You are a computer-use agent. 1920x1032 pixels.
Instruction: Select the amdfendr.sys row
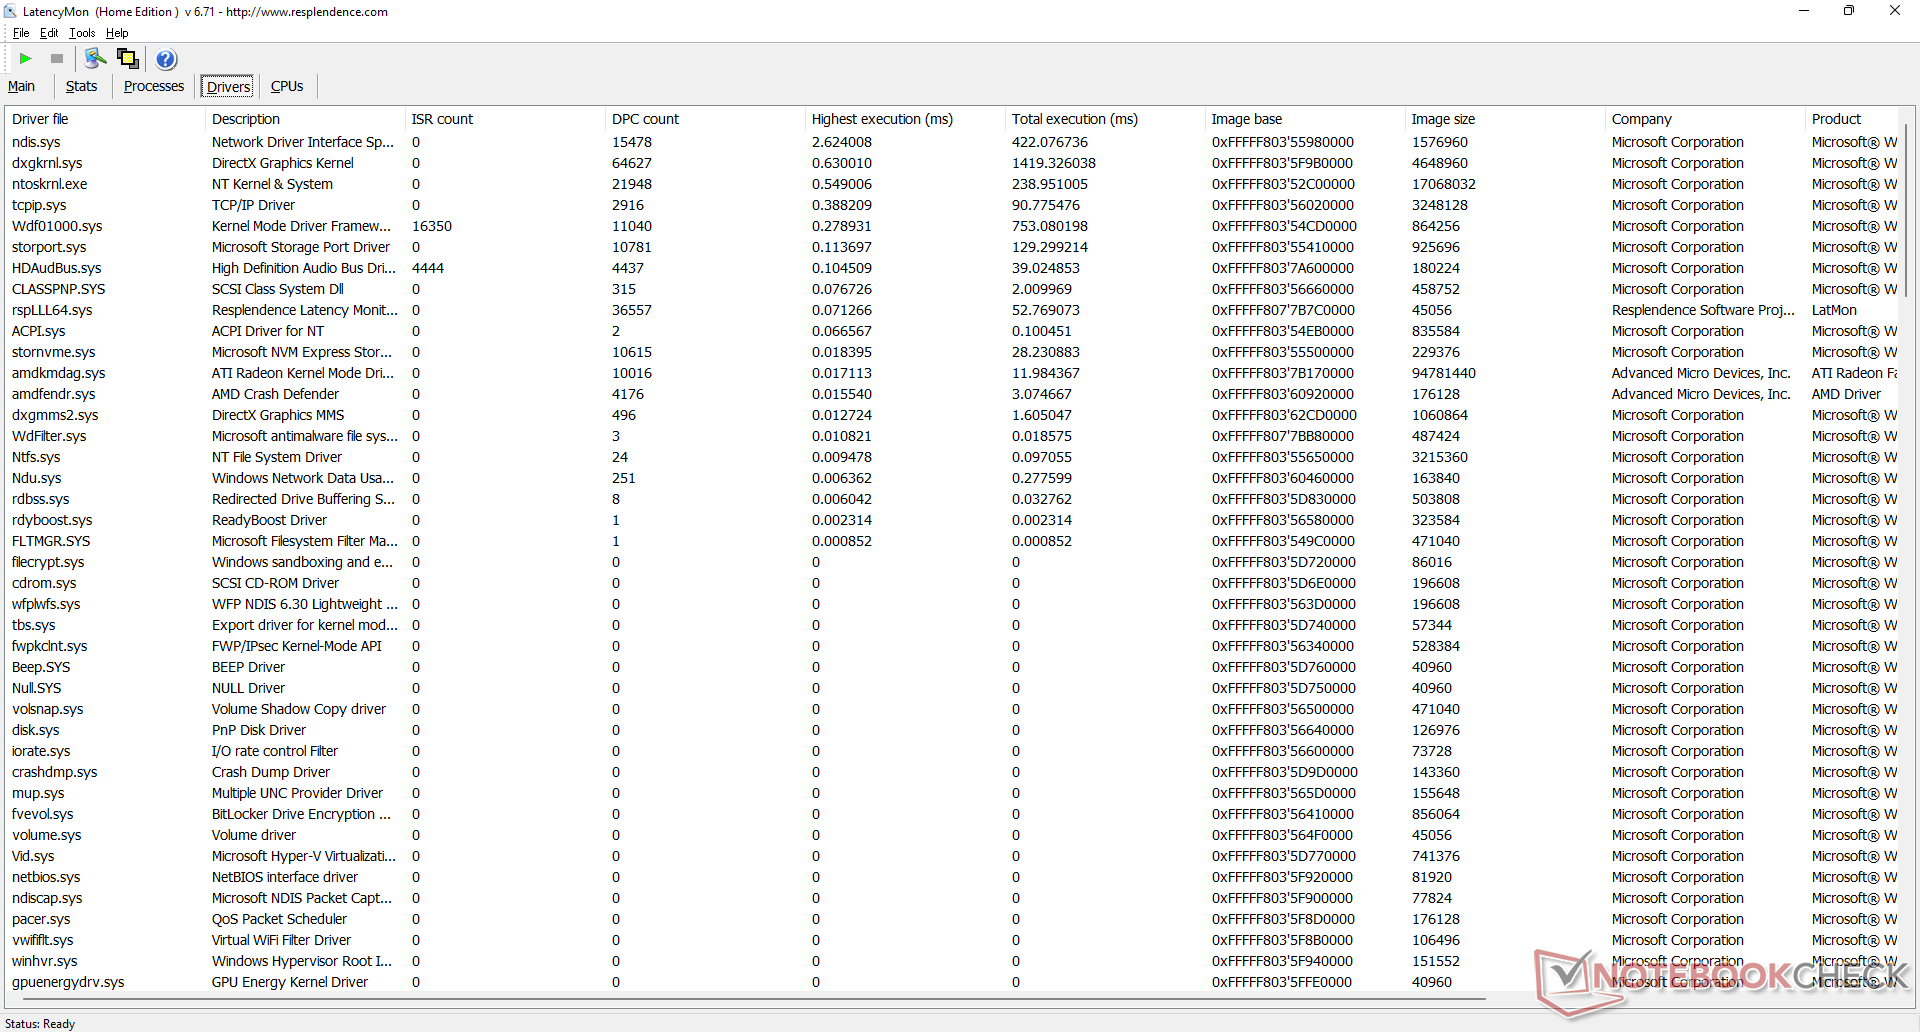click(x=951, y=394)
